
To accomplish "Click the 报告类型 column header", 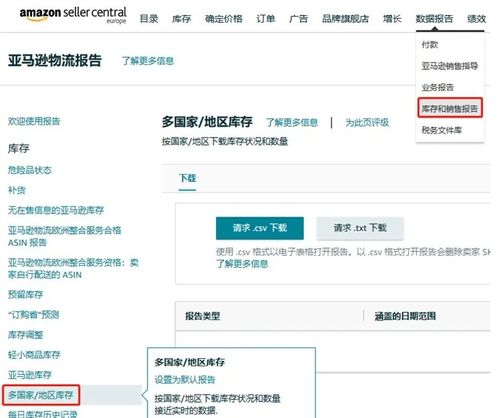I will point(202,316).
